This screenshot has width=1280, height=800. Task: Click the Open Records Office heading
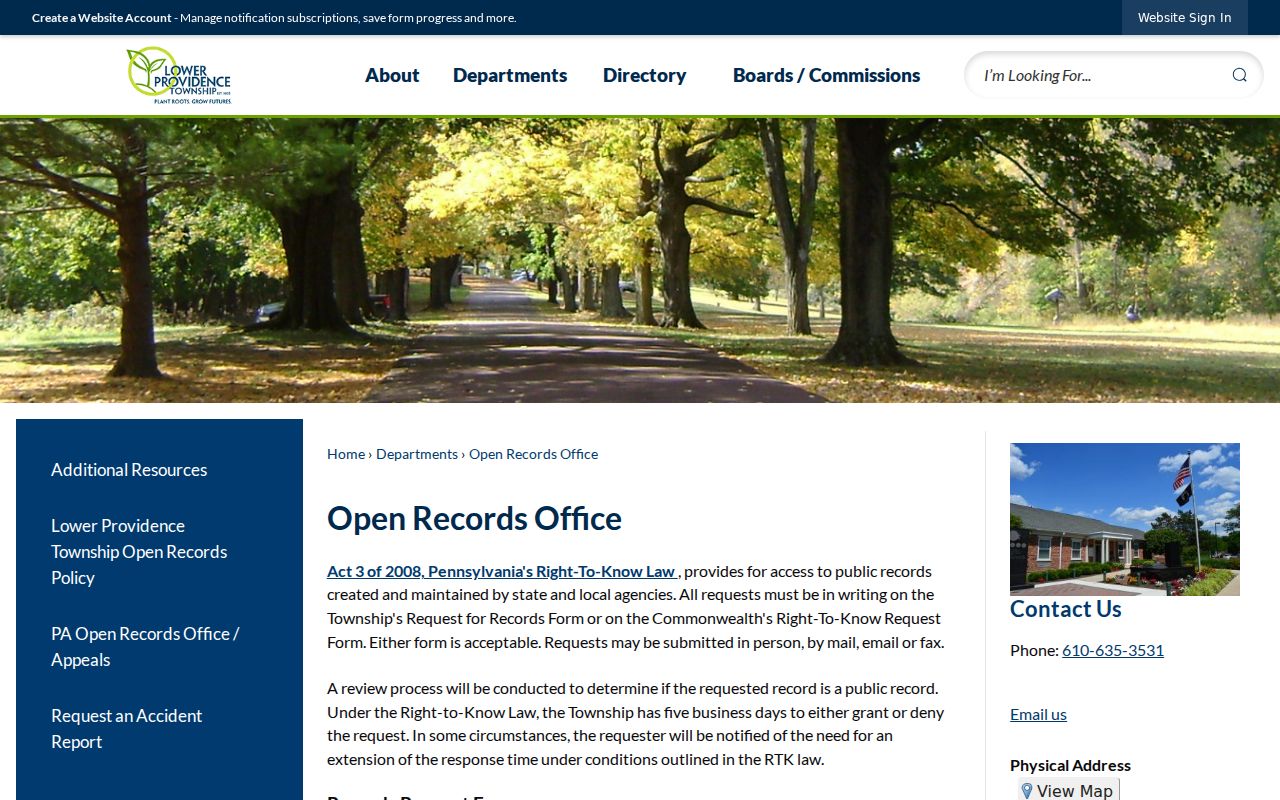[x=474, y=518]
